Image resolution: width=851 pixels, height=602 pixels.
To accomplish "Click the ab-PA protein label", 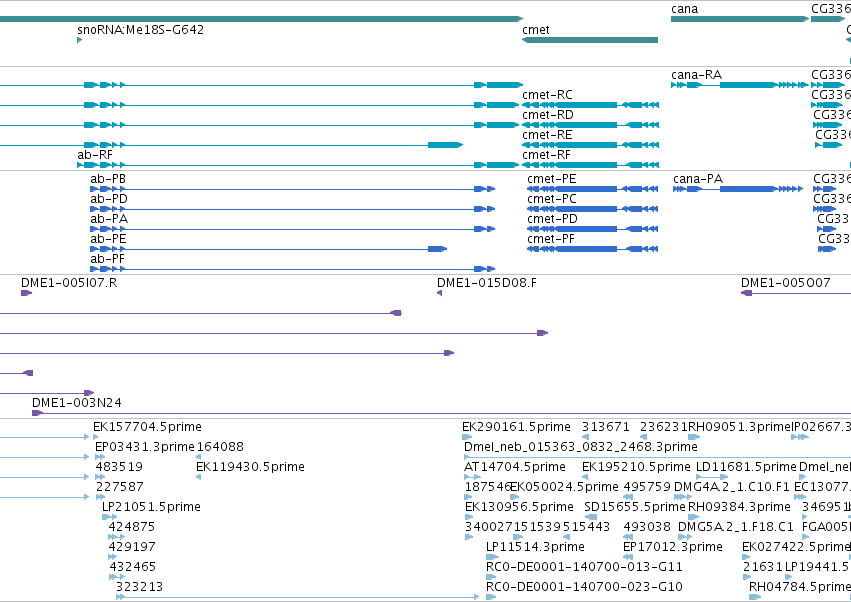I will pyautogui.click(x=109, y=219).
